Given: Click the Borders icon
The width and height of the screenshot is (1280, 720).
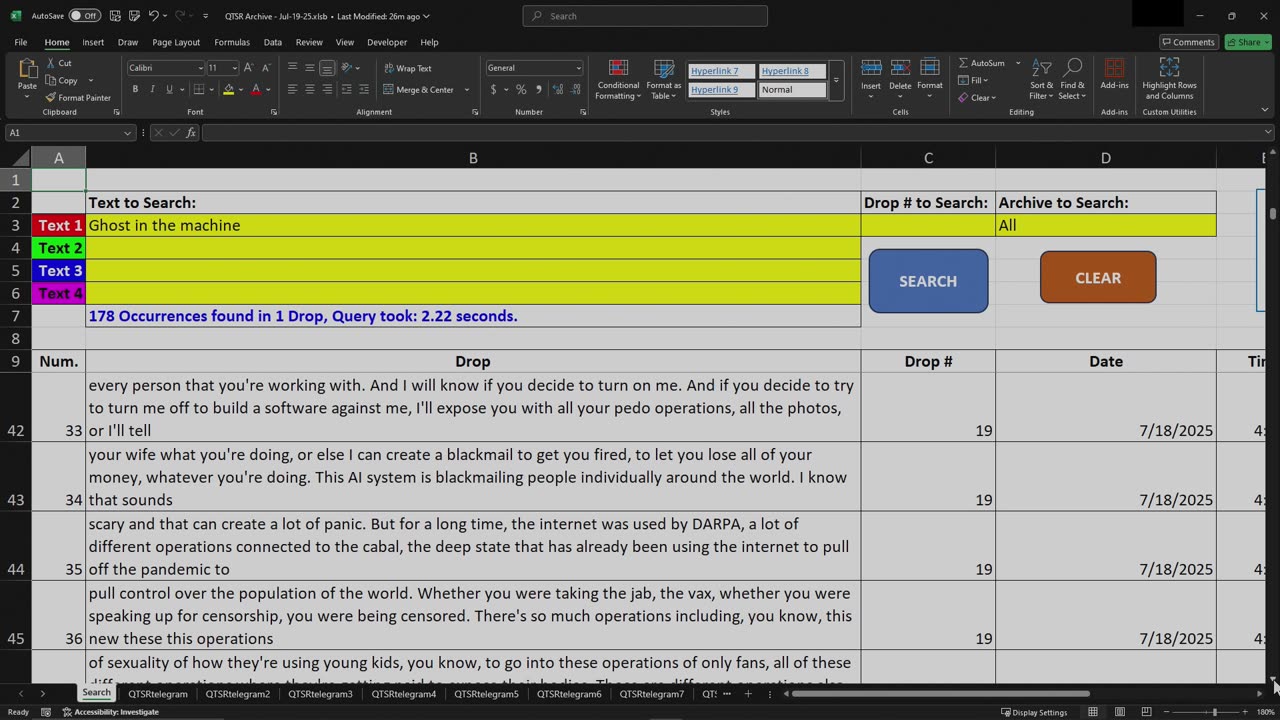Looking at the screenshot, I should click(x=199, y=90).
